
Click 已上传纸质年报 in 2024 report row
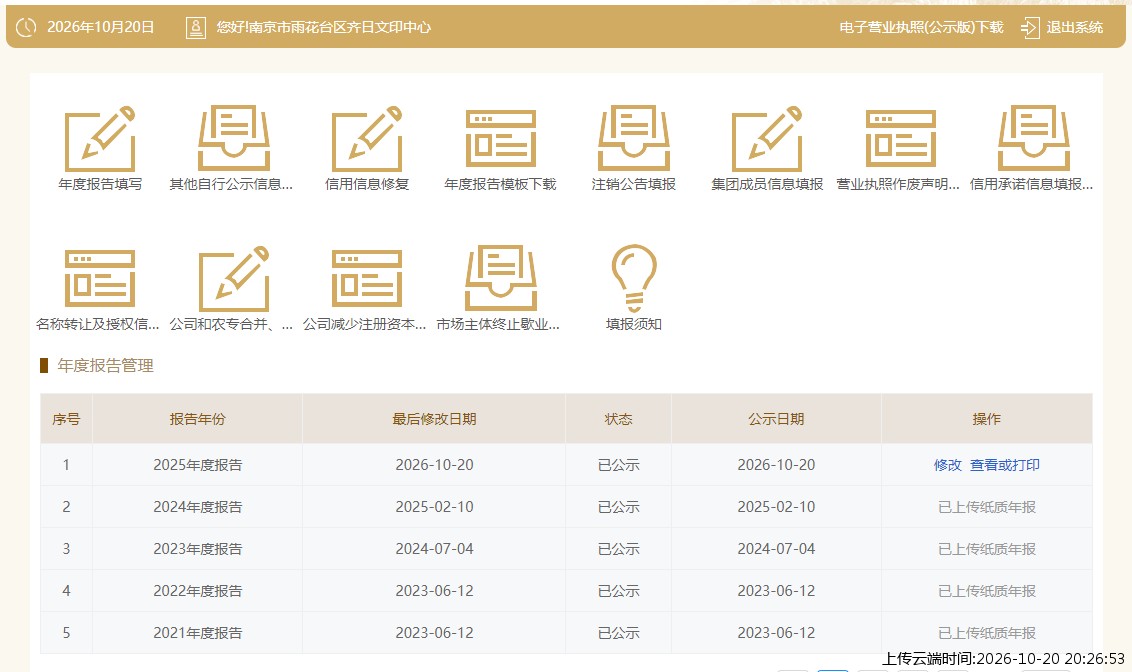(x=986, y=507)
